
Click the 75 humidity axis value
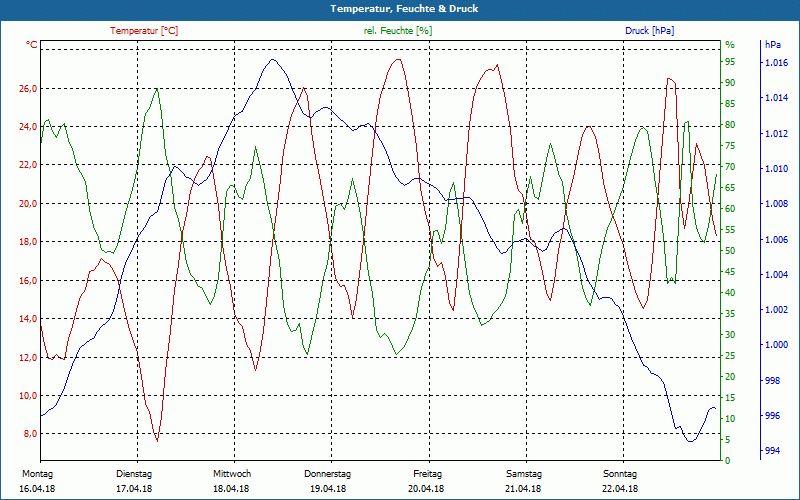click(x=730, y=146)
